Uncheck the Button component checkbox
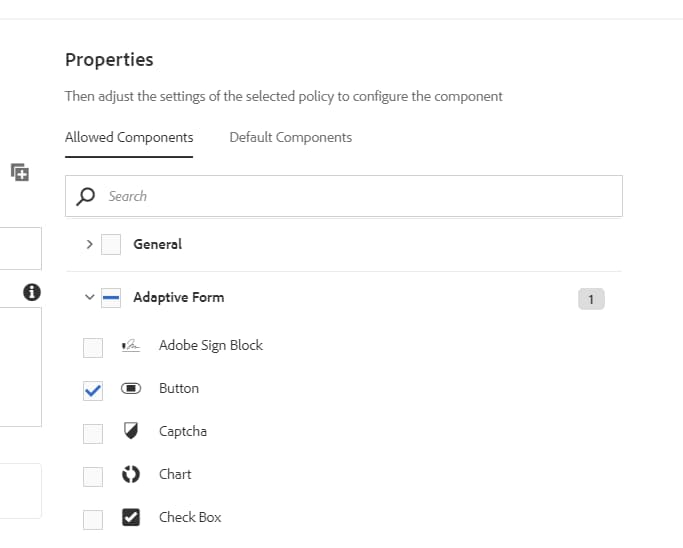This screenshot has height=548, width=683. tap(93, 390)
